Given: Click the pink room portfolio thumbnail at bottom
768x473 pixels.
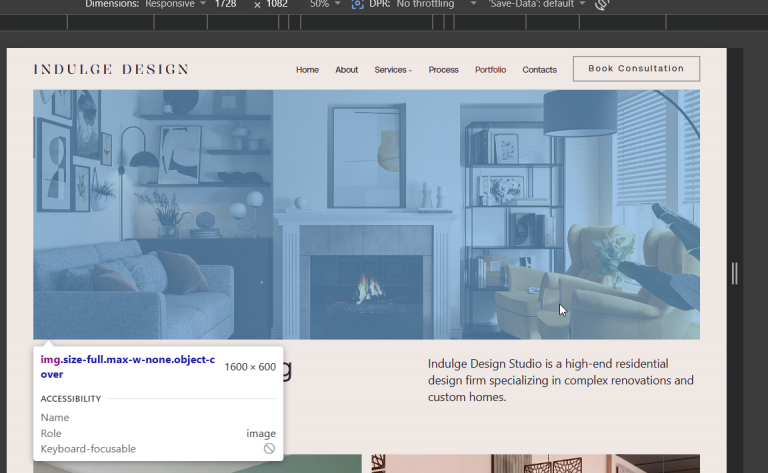Looking at the screenshot, I should coord(535,463).
